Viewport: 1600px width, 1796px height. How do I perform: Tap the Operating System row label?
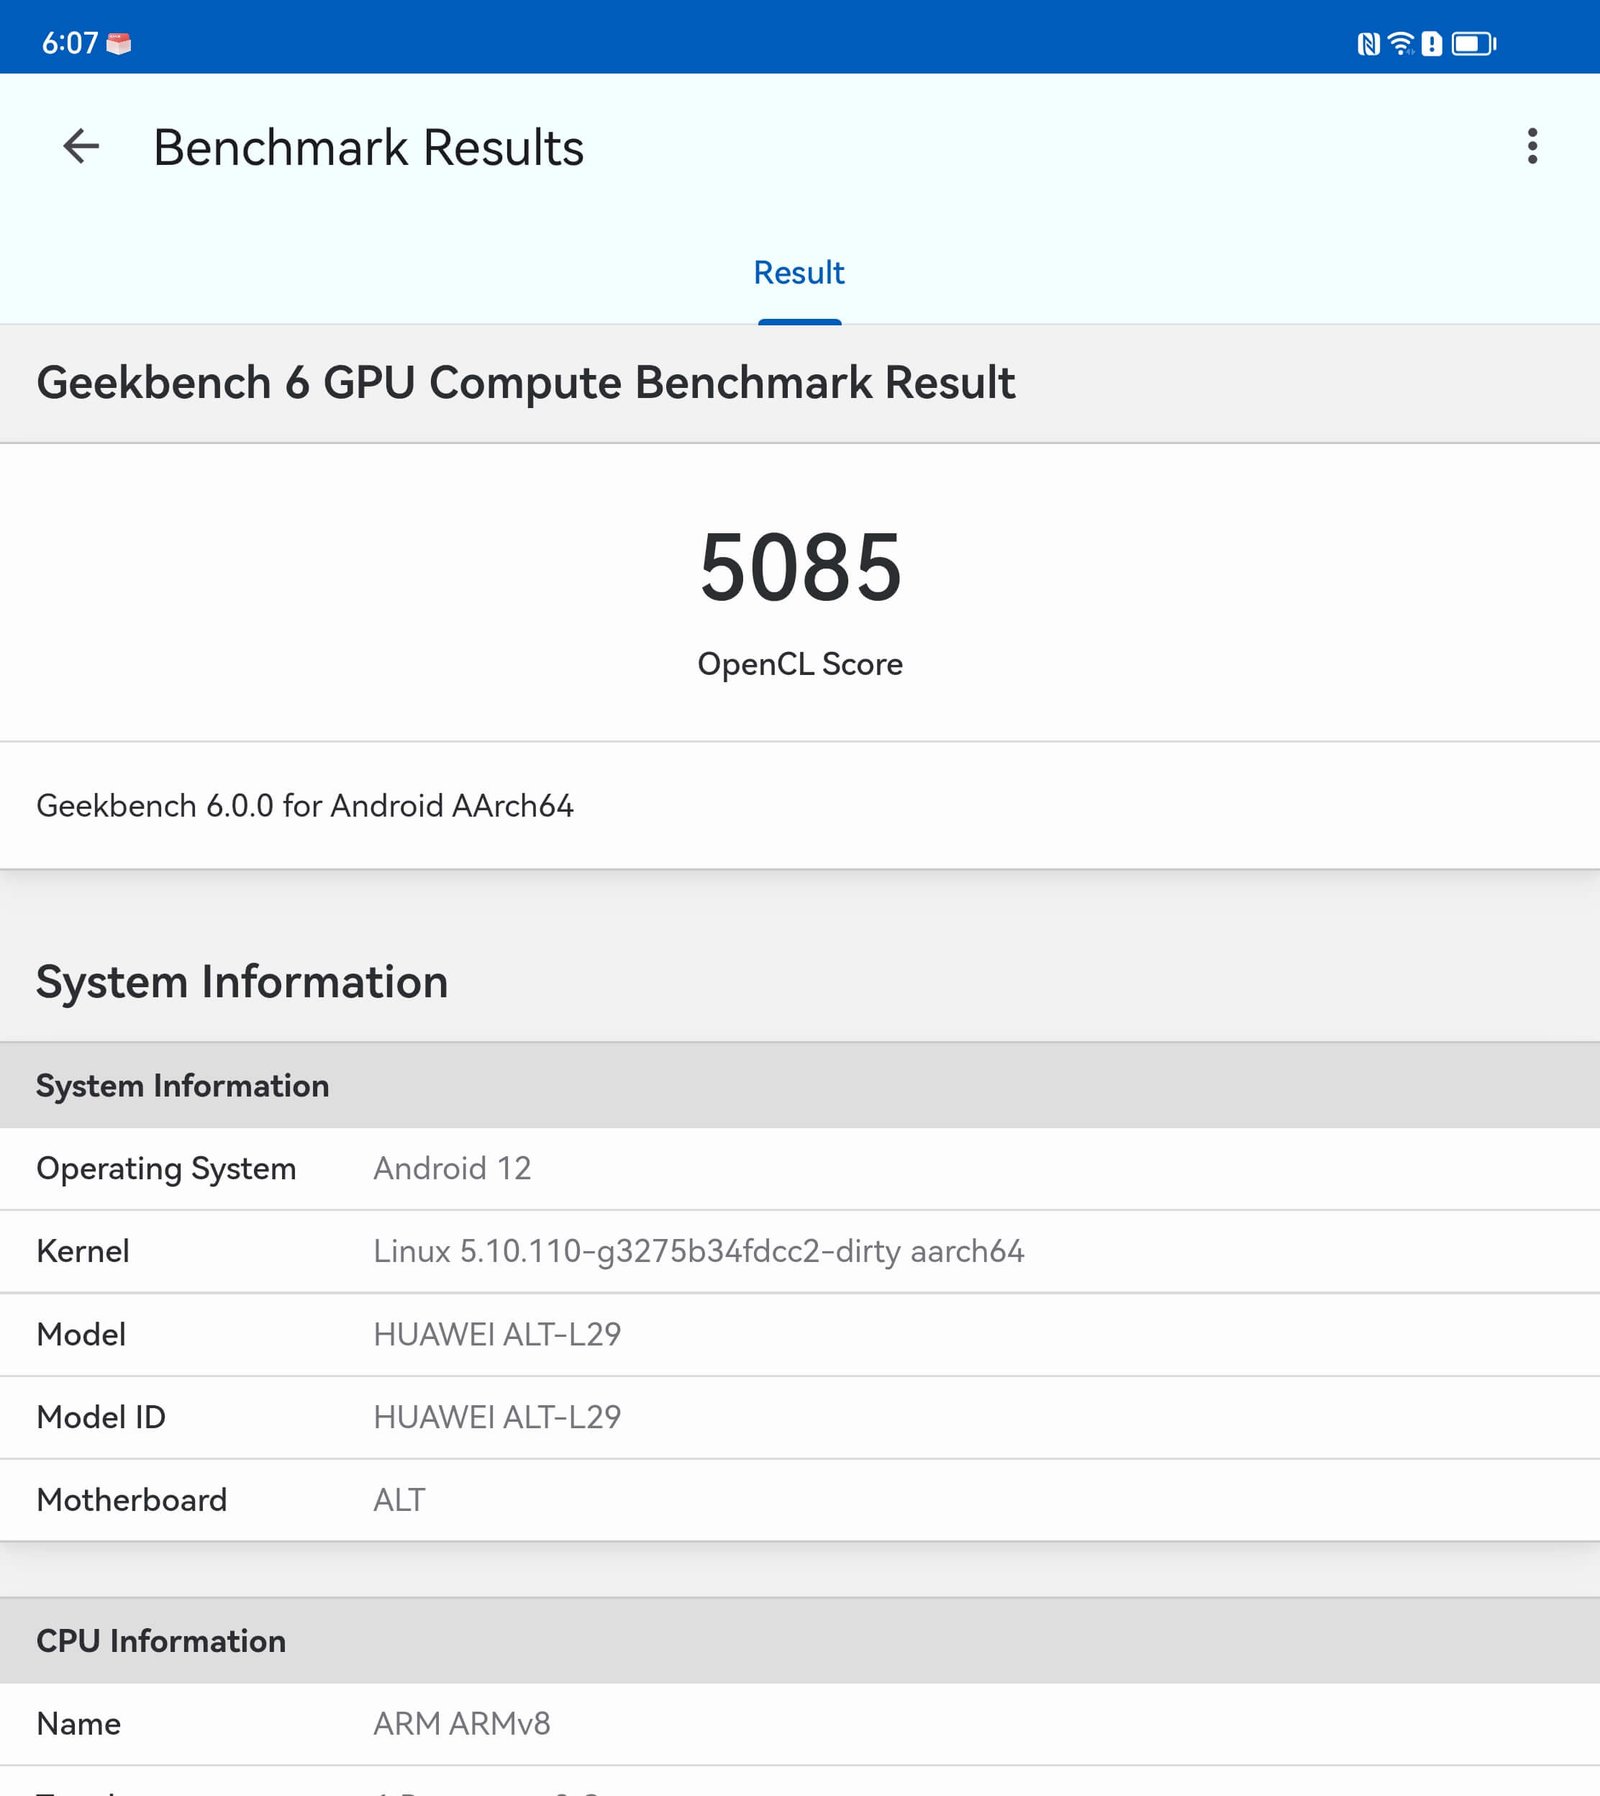point(166,1169)
